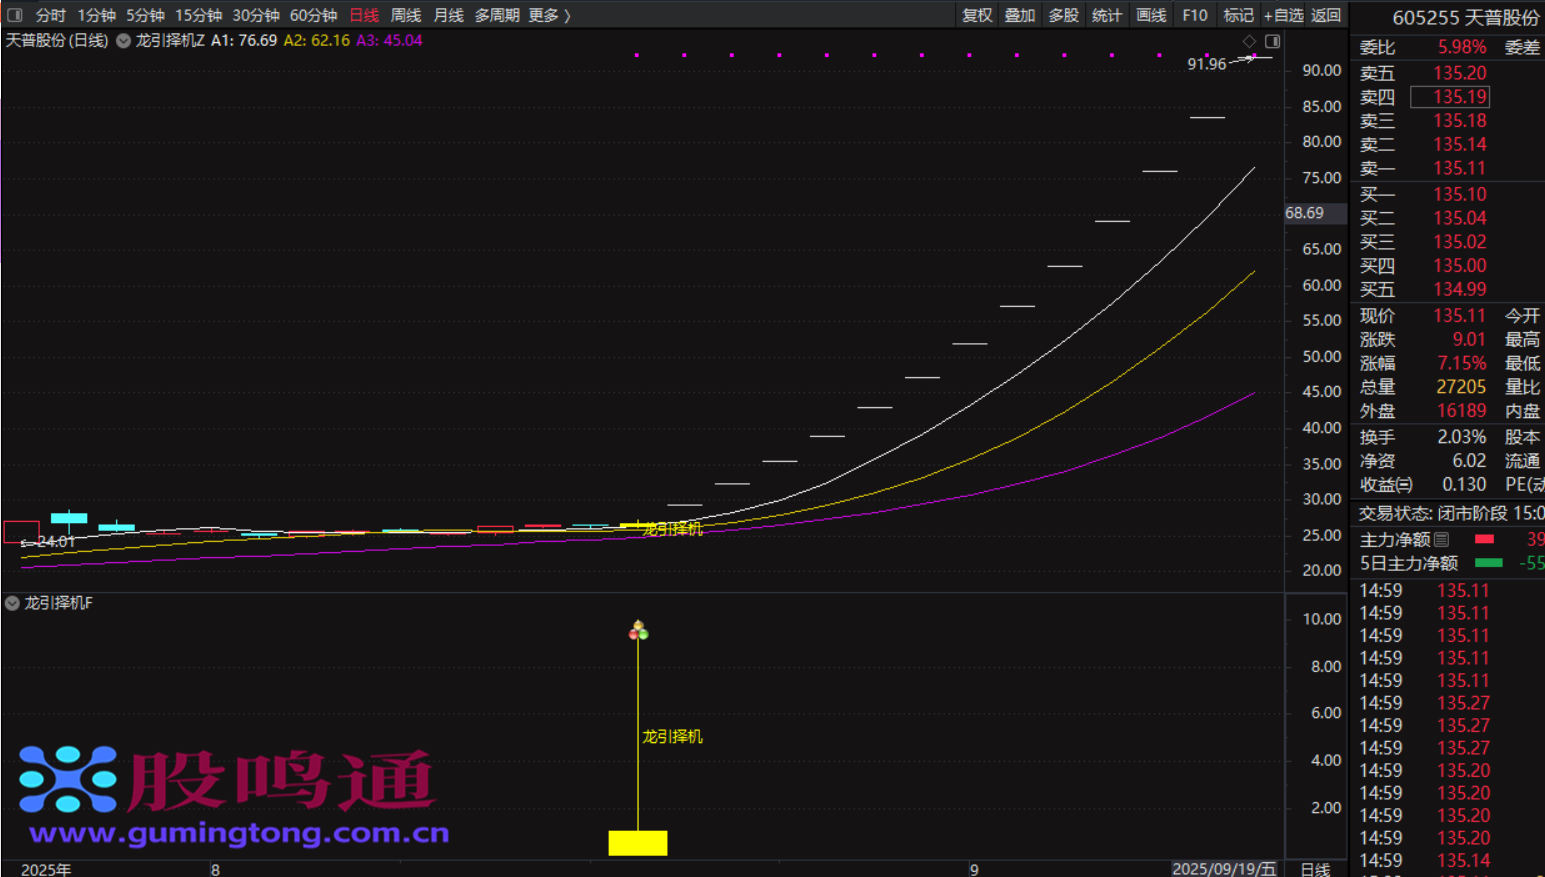Click the 卖四 price 135.19 box
Image resolution: width=1545 pixels, height=877 pixels.
click(x=1450, y=97)
